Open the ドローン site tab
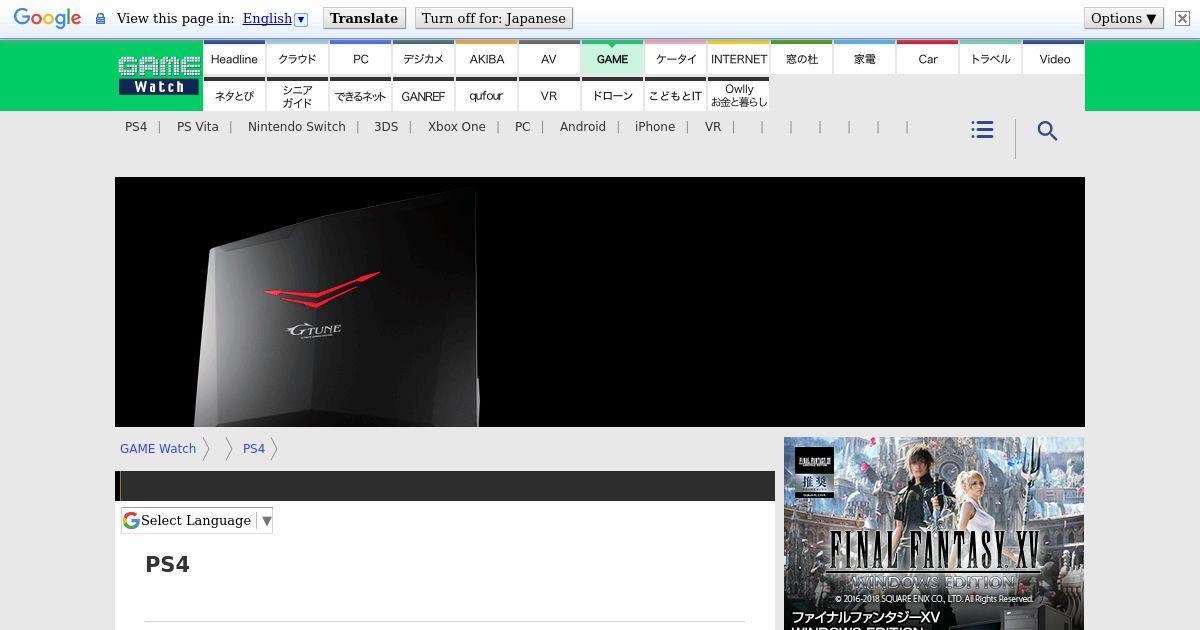1200x630 pixels. (x=612, y=94)
